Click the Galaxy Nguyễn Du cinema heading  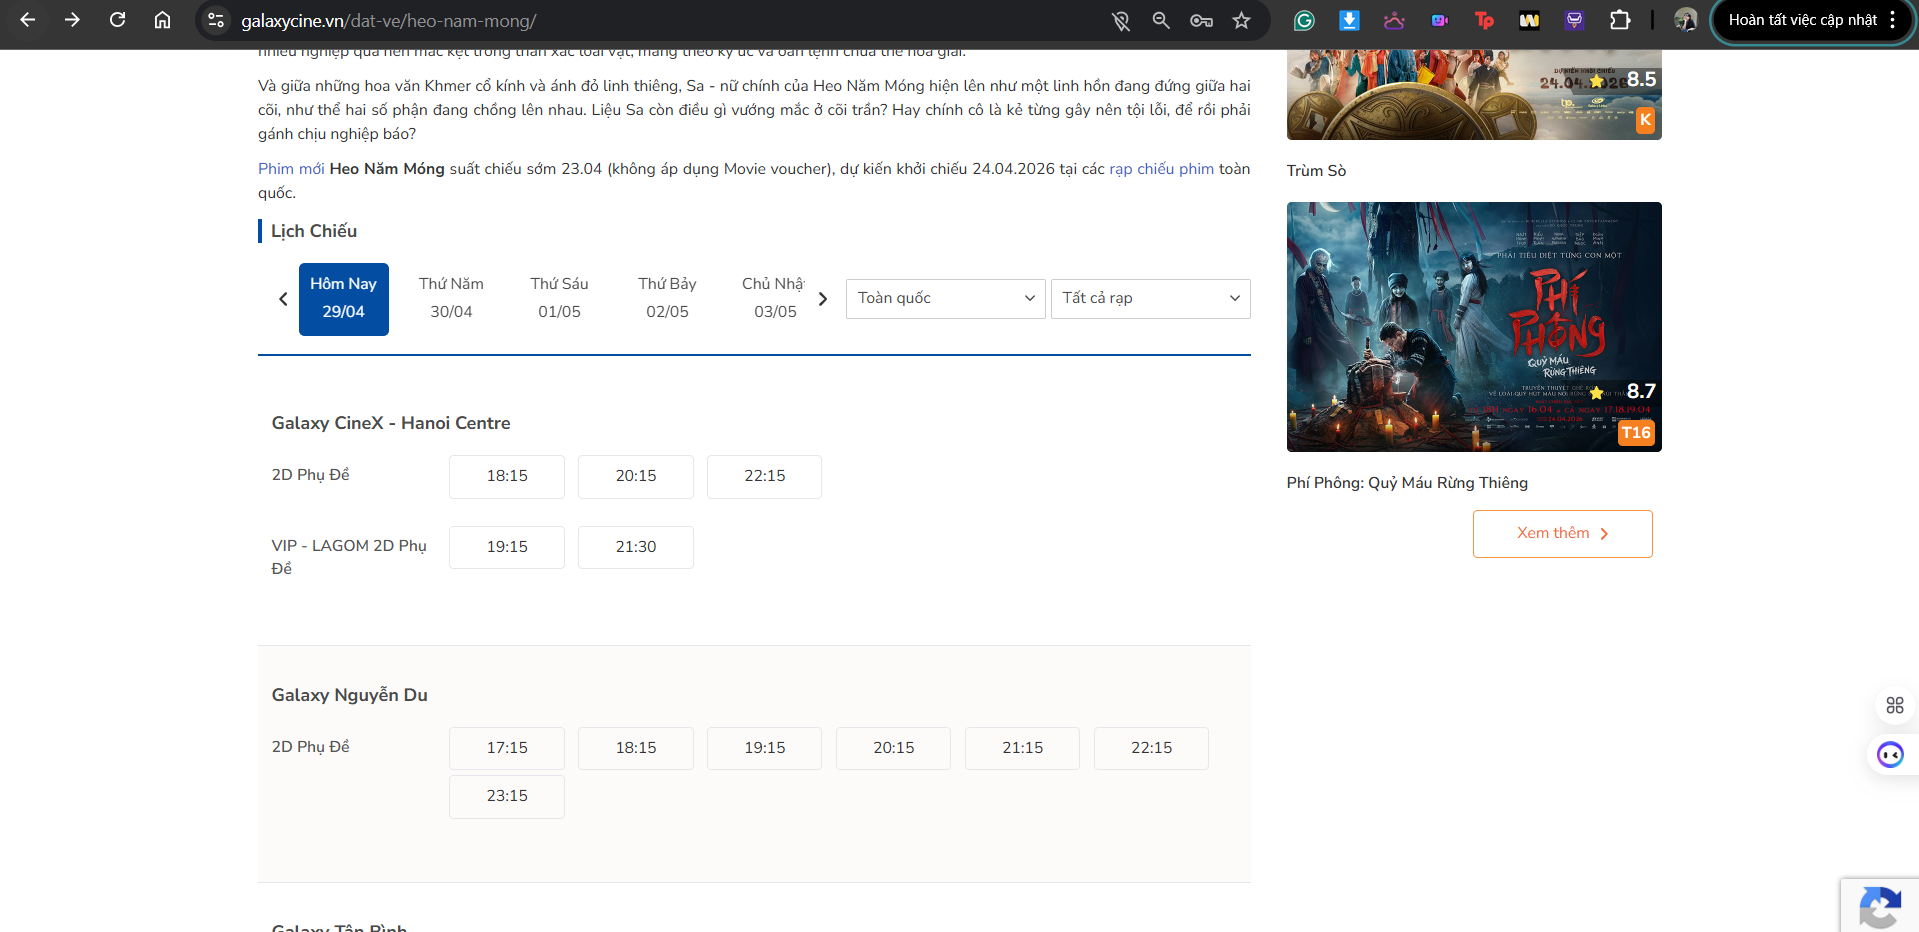(x=350, y=695)
